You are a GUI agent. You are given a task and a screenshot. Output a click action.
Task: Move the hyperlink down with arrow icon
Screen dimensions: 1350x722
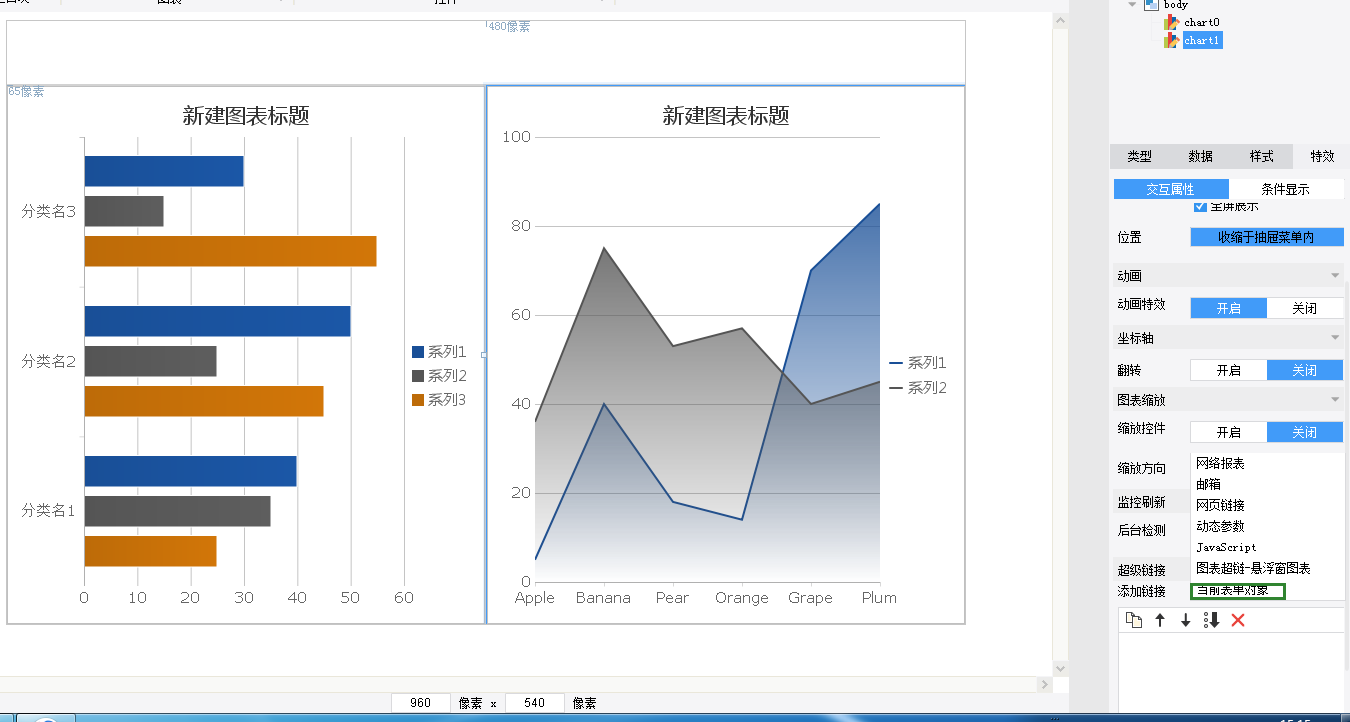pos(1186,620)
